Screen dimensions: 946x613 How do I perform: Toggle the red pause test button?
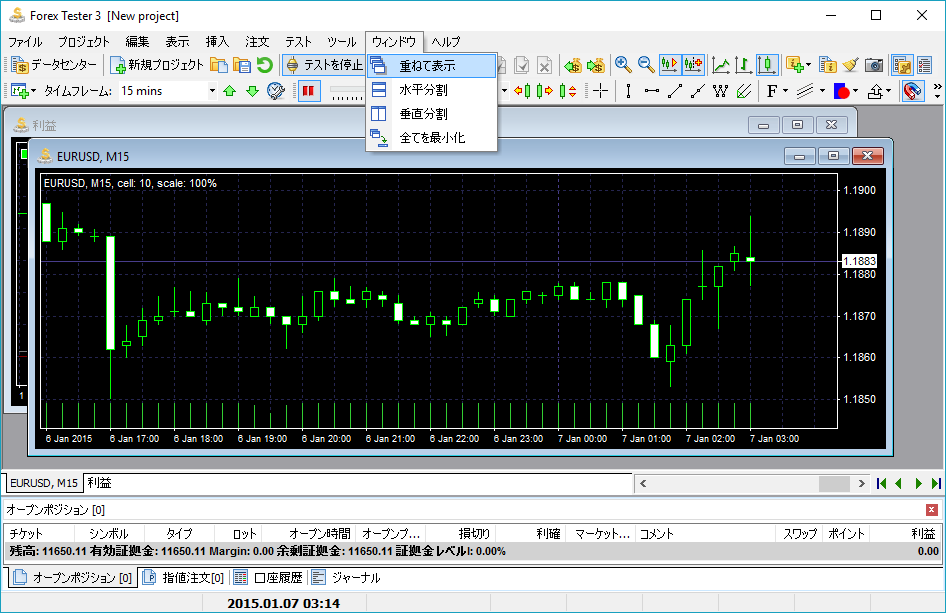pyautogui.click(x=309, y=91)
